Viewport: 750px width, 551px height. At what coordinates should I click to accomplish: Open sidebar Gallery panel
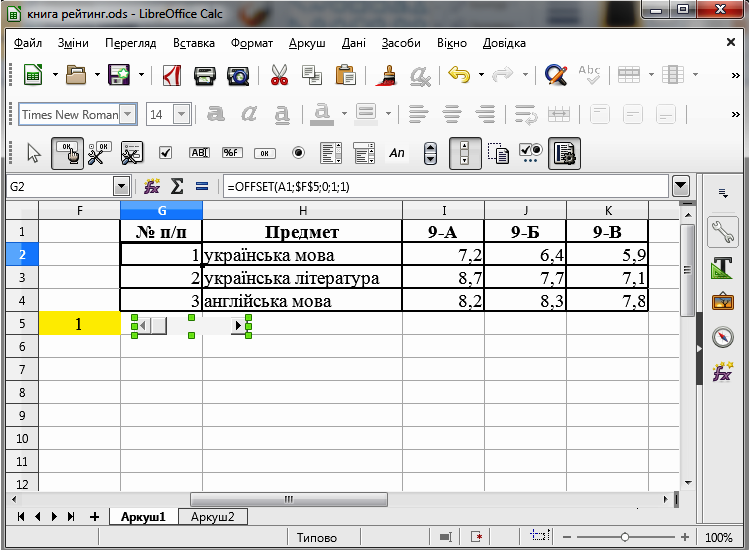pyautogui.click(x=722, y=302)
